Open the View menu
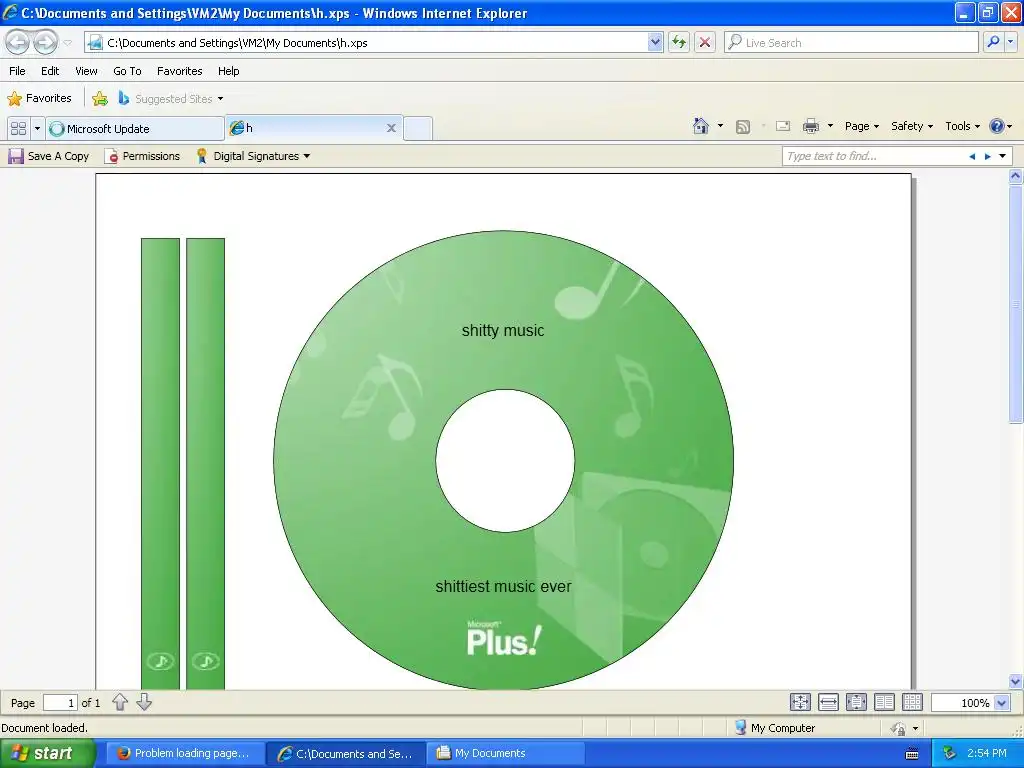The width and height of the screenshot is (1024, 768). tap(86, 71)
